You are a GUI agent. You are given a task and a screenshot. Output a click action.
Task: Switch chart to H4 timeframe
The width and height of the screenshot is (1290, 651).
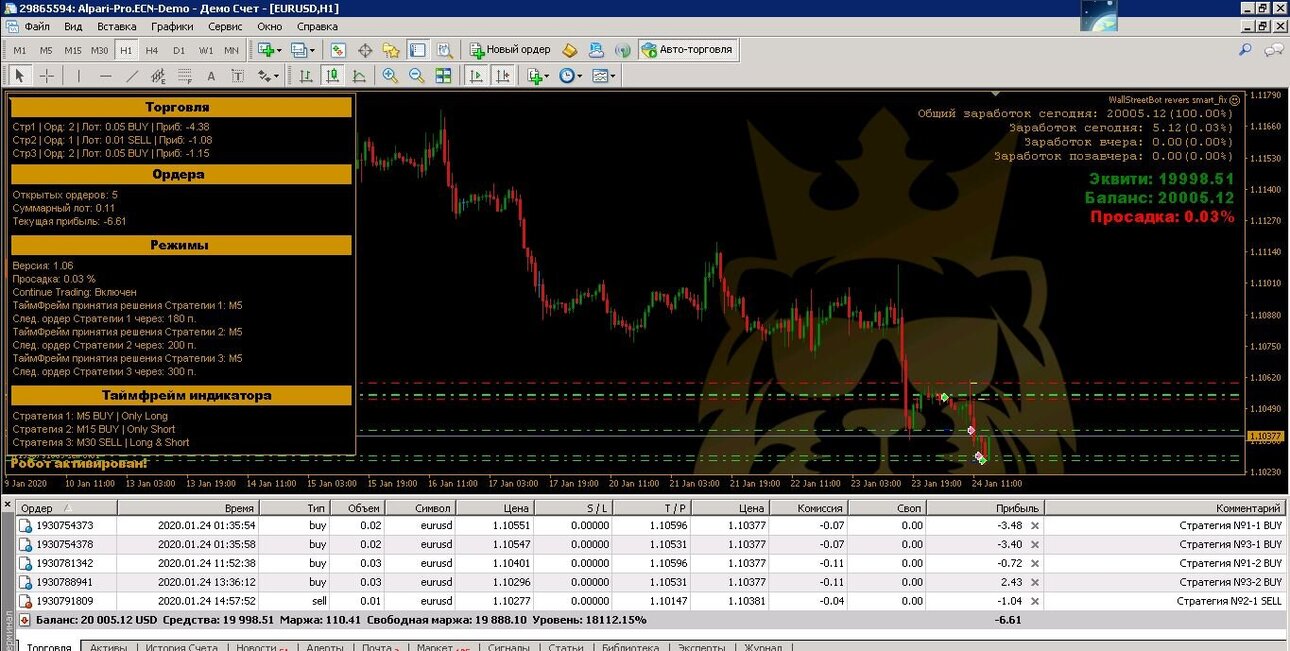coord(152,50)
